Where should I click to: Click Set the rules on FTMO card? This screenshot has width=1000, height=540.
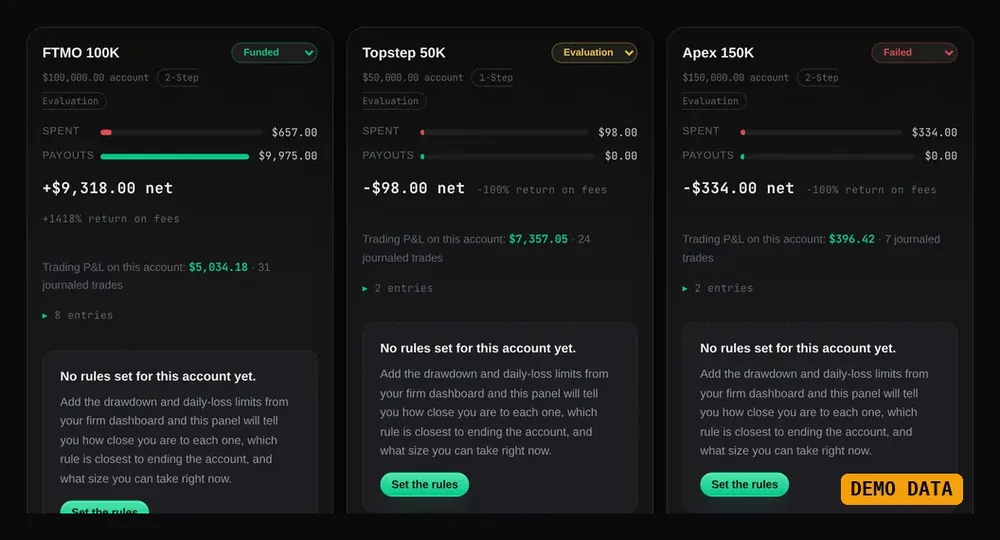pos(105,507)
